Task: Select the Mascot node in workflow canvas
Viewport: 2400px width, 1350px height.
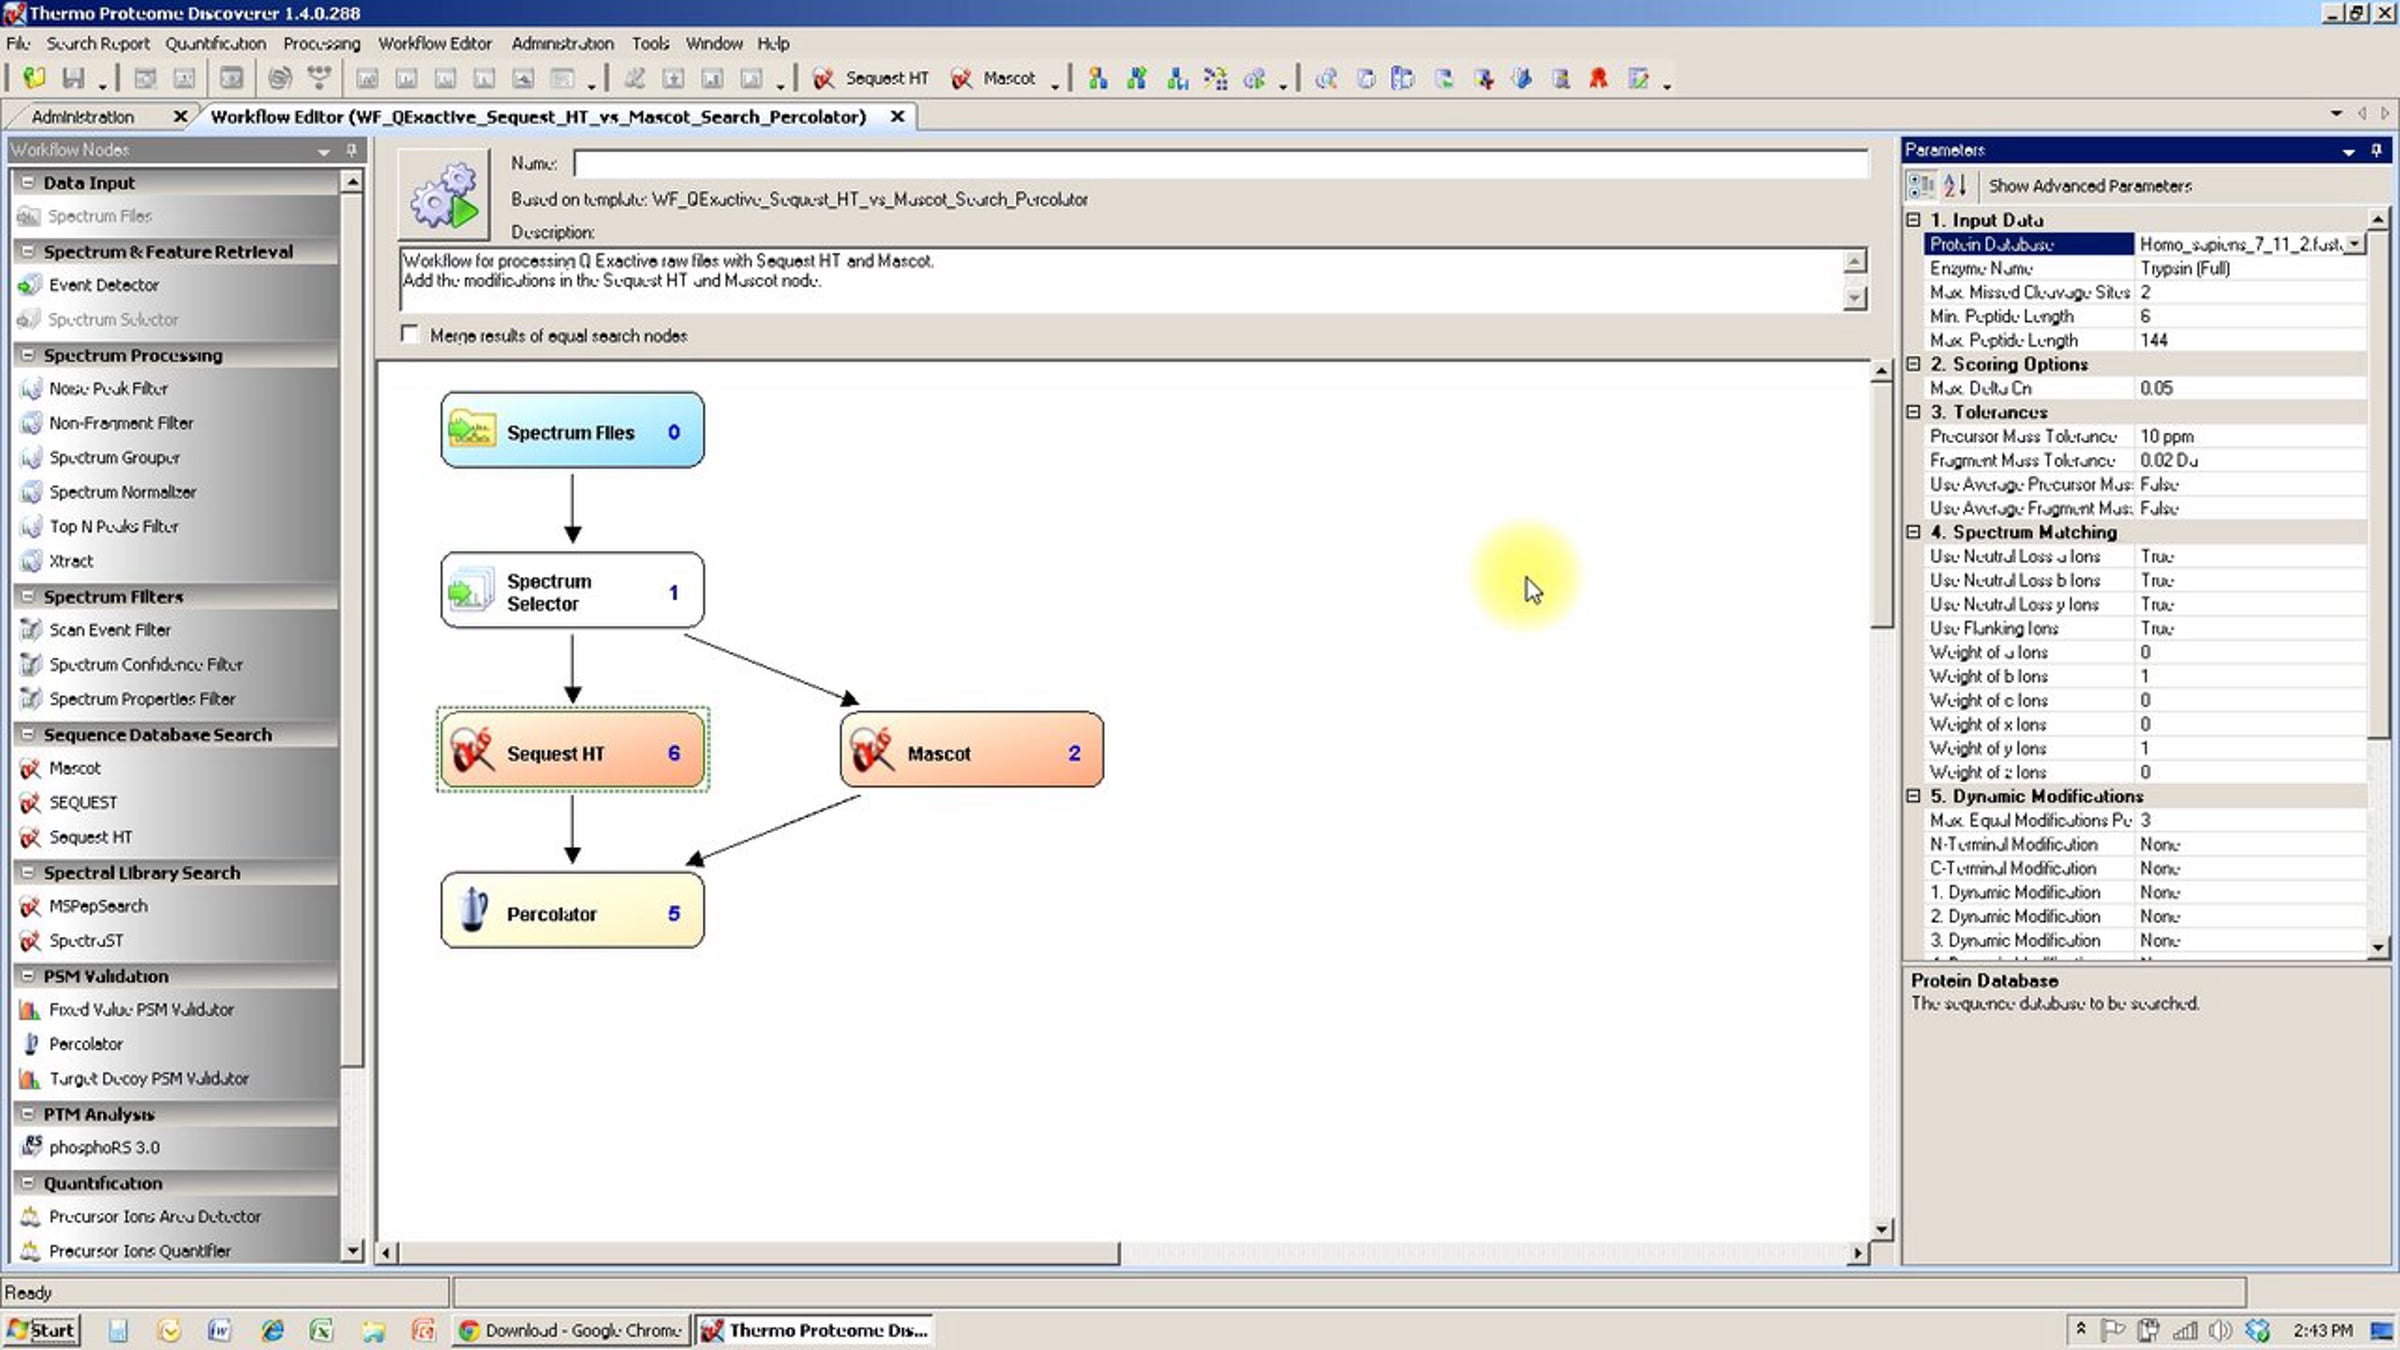Action: (x=972, y=750)
